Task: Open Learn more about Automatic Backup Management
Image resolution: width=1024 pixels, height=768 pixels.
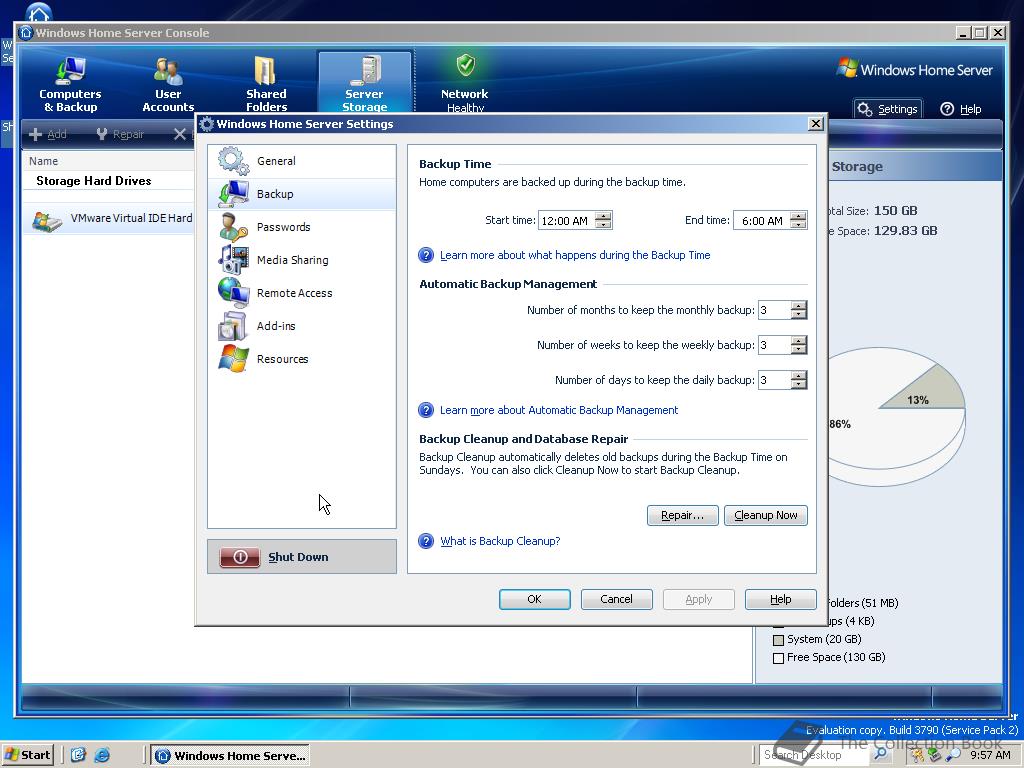Action: (x=559, y=410)
